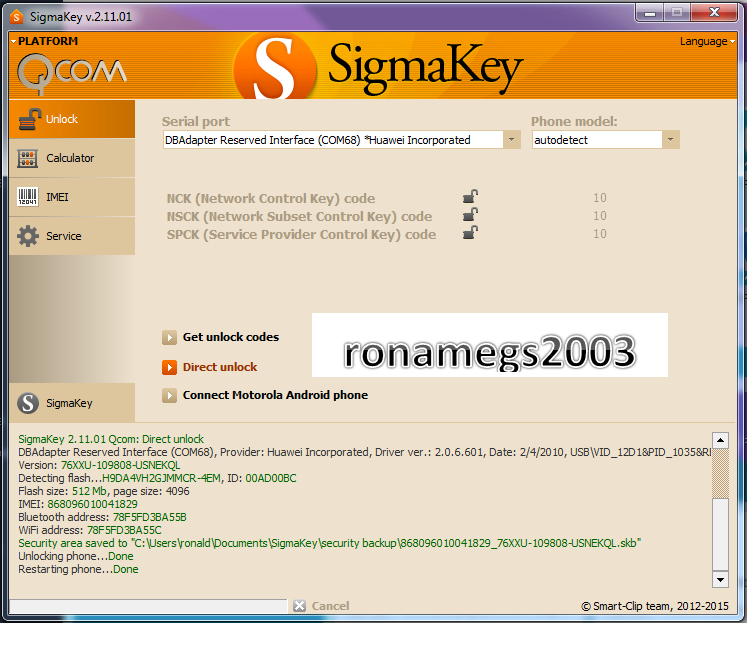Click the SigmaKey title bar app icon
This screenshot has width=747, height=666.
pos(16,17)
